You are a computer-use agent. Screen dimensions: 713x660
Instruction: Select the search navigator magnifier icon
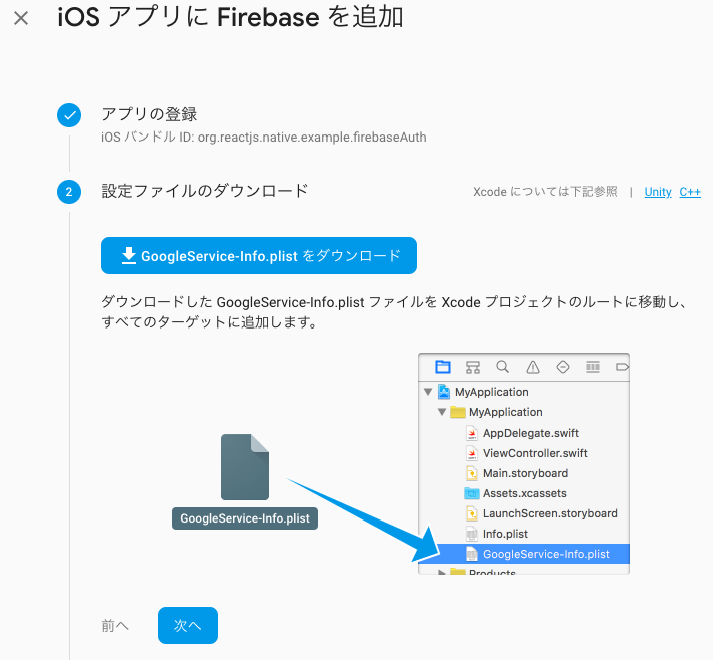502,367
